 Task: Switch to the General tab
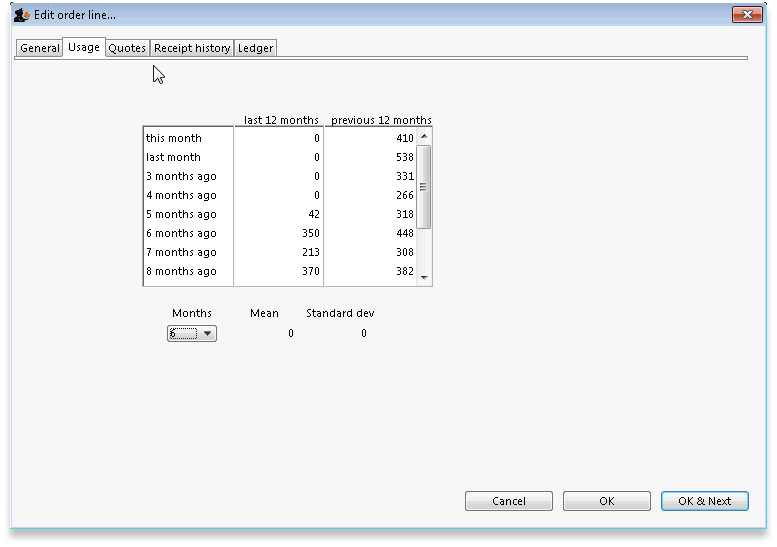click(40, 48)
